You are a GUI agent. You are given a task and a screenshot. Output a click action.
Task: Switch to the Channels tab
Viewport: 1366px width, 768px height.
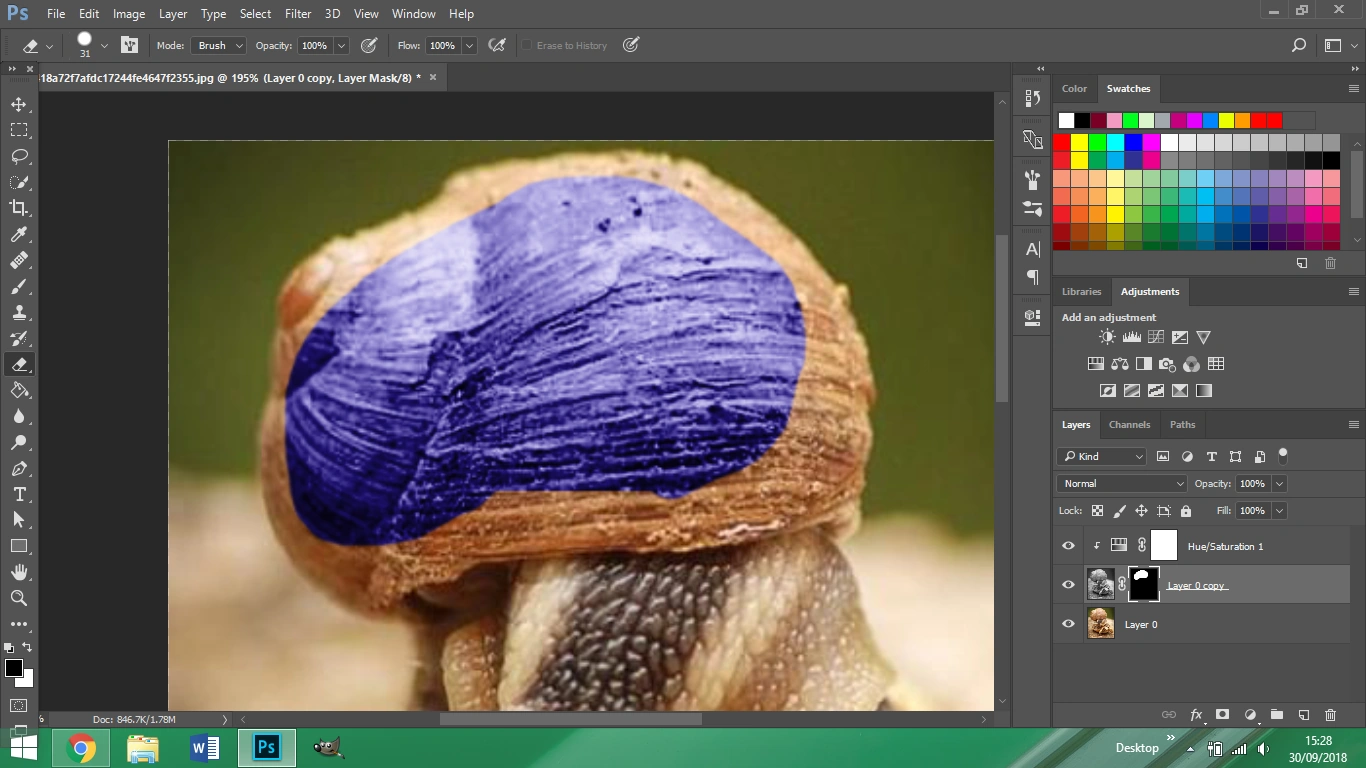(1129, 425)
